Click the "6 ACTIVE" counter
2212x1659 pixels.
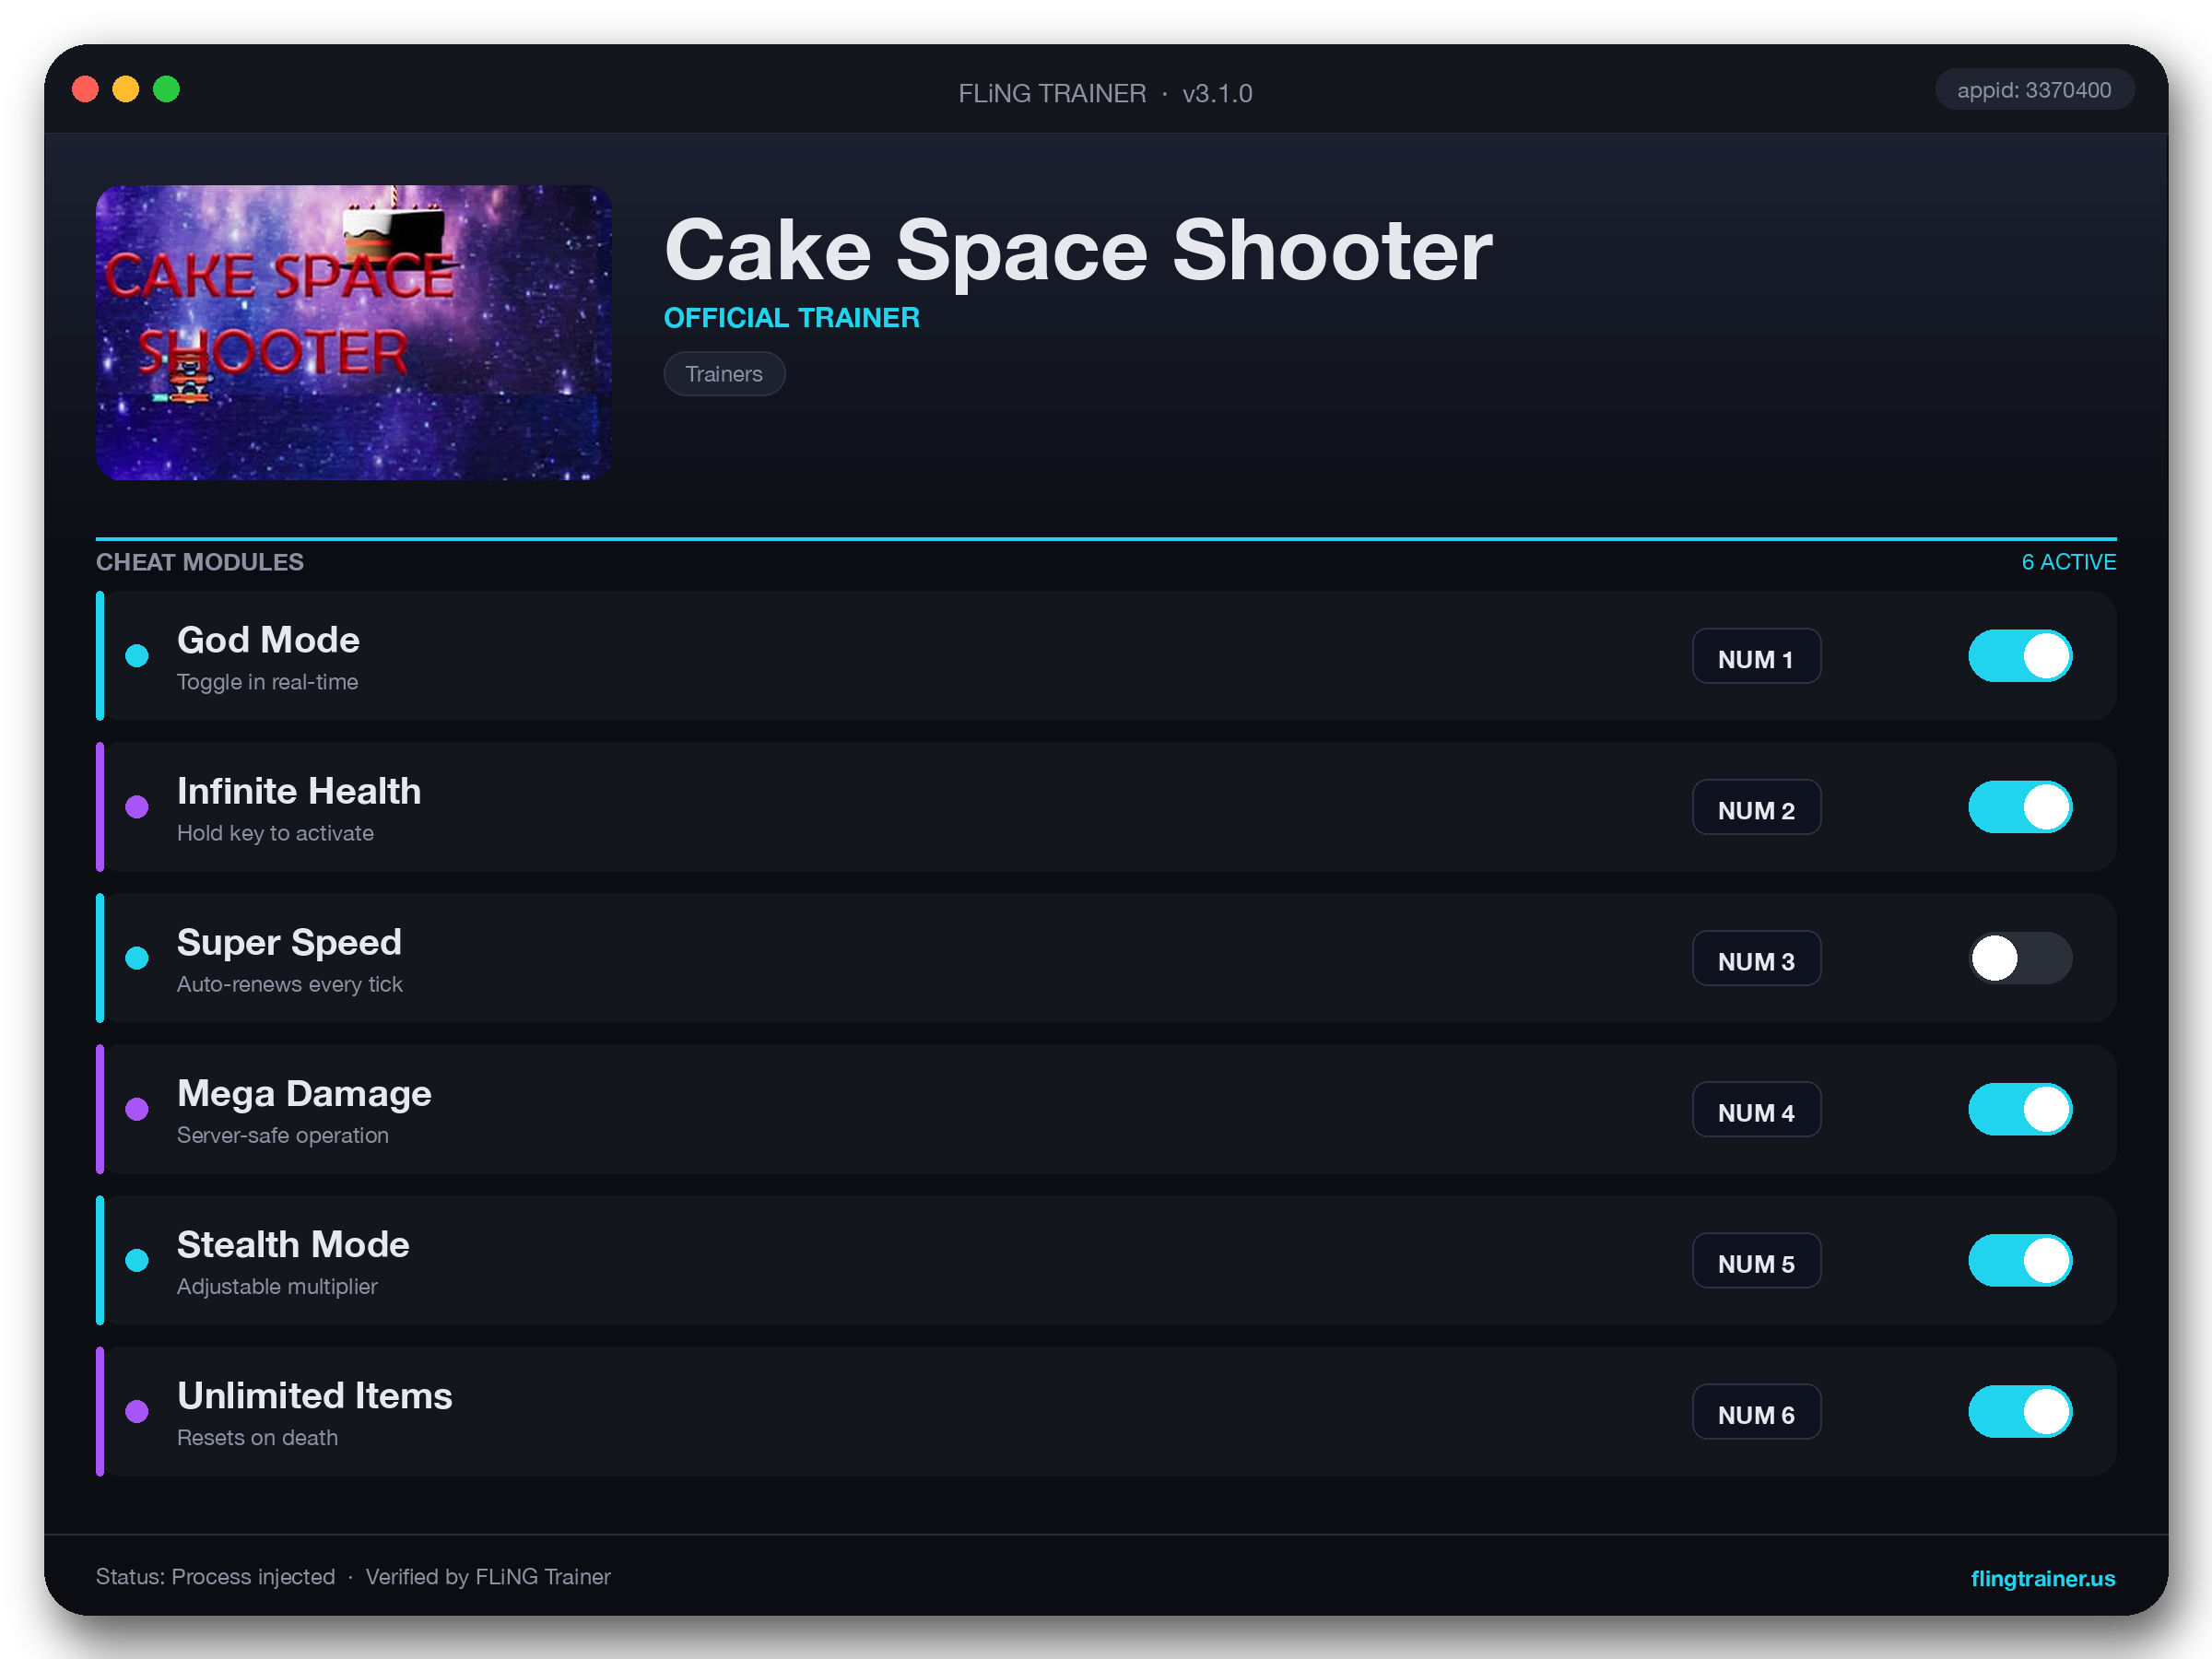click(x=2068, y=562)
